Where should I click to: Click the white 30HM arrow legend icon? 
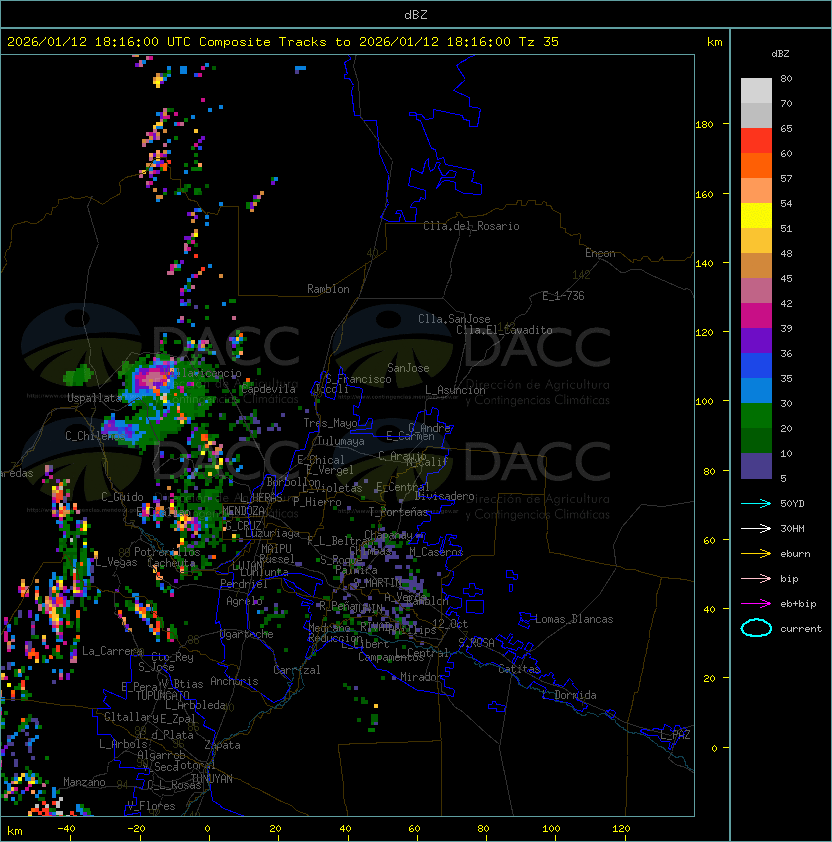(756, 528)
